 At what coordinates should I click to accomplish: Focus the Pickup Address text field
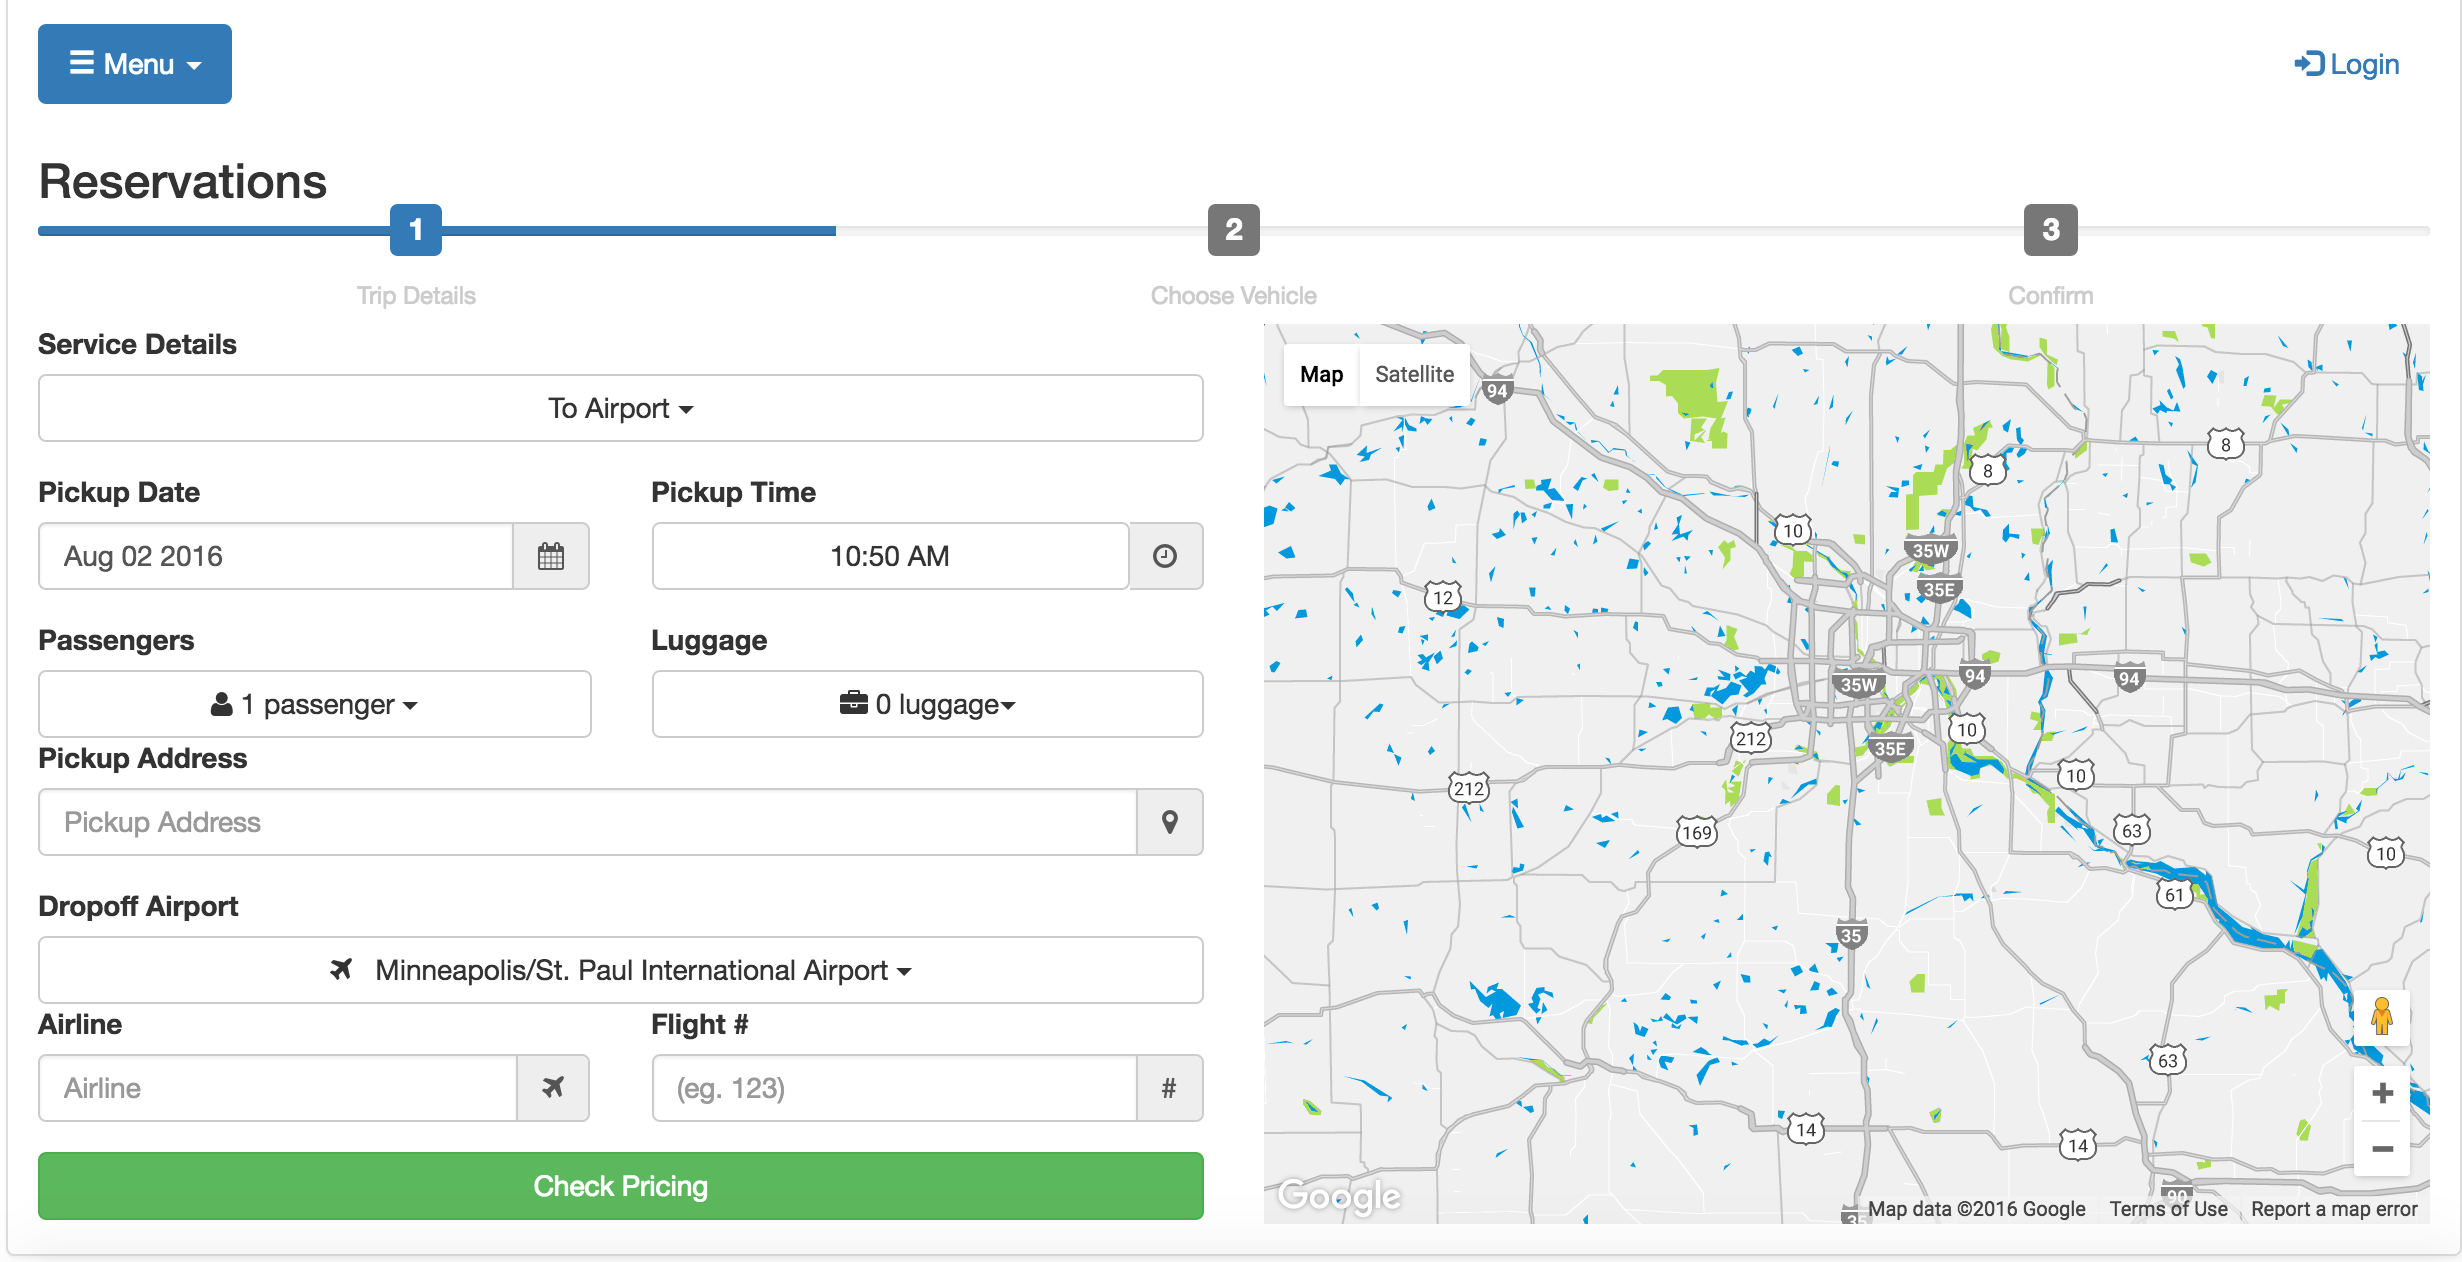587,822
